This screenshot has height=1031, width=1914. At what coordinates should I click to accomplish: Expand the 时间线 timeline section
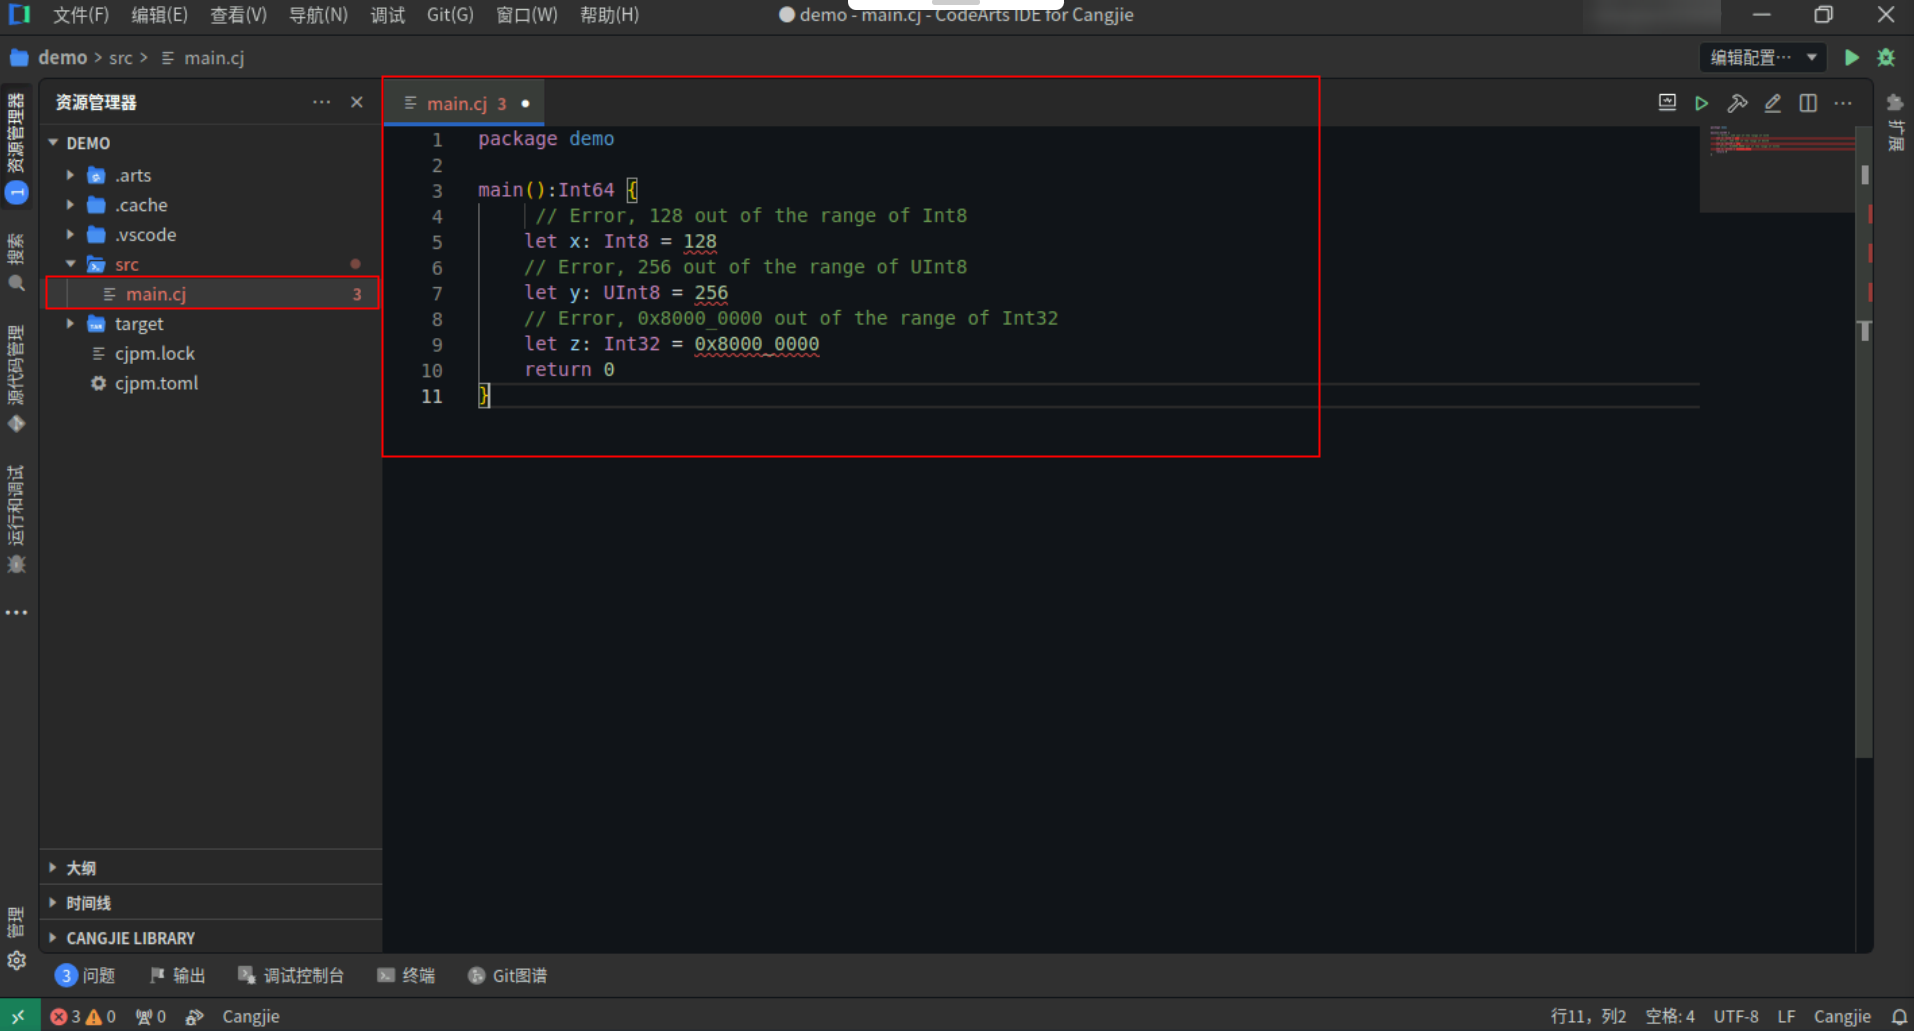point(210,903)
